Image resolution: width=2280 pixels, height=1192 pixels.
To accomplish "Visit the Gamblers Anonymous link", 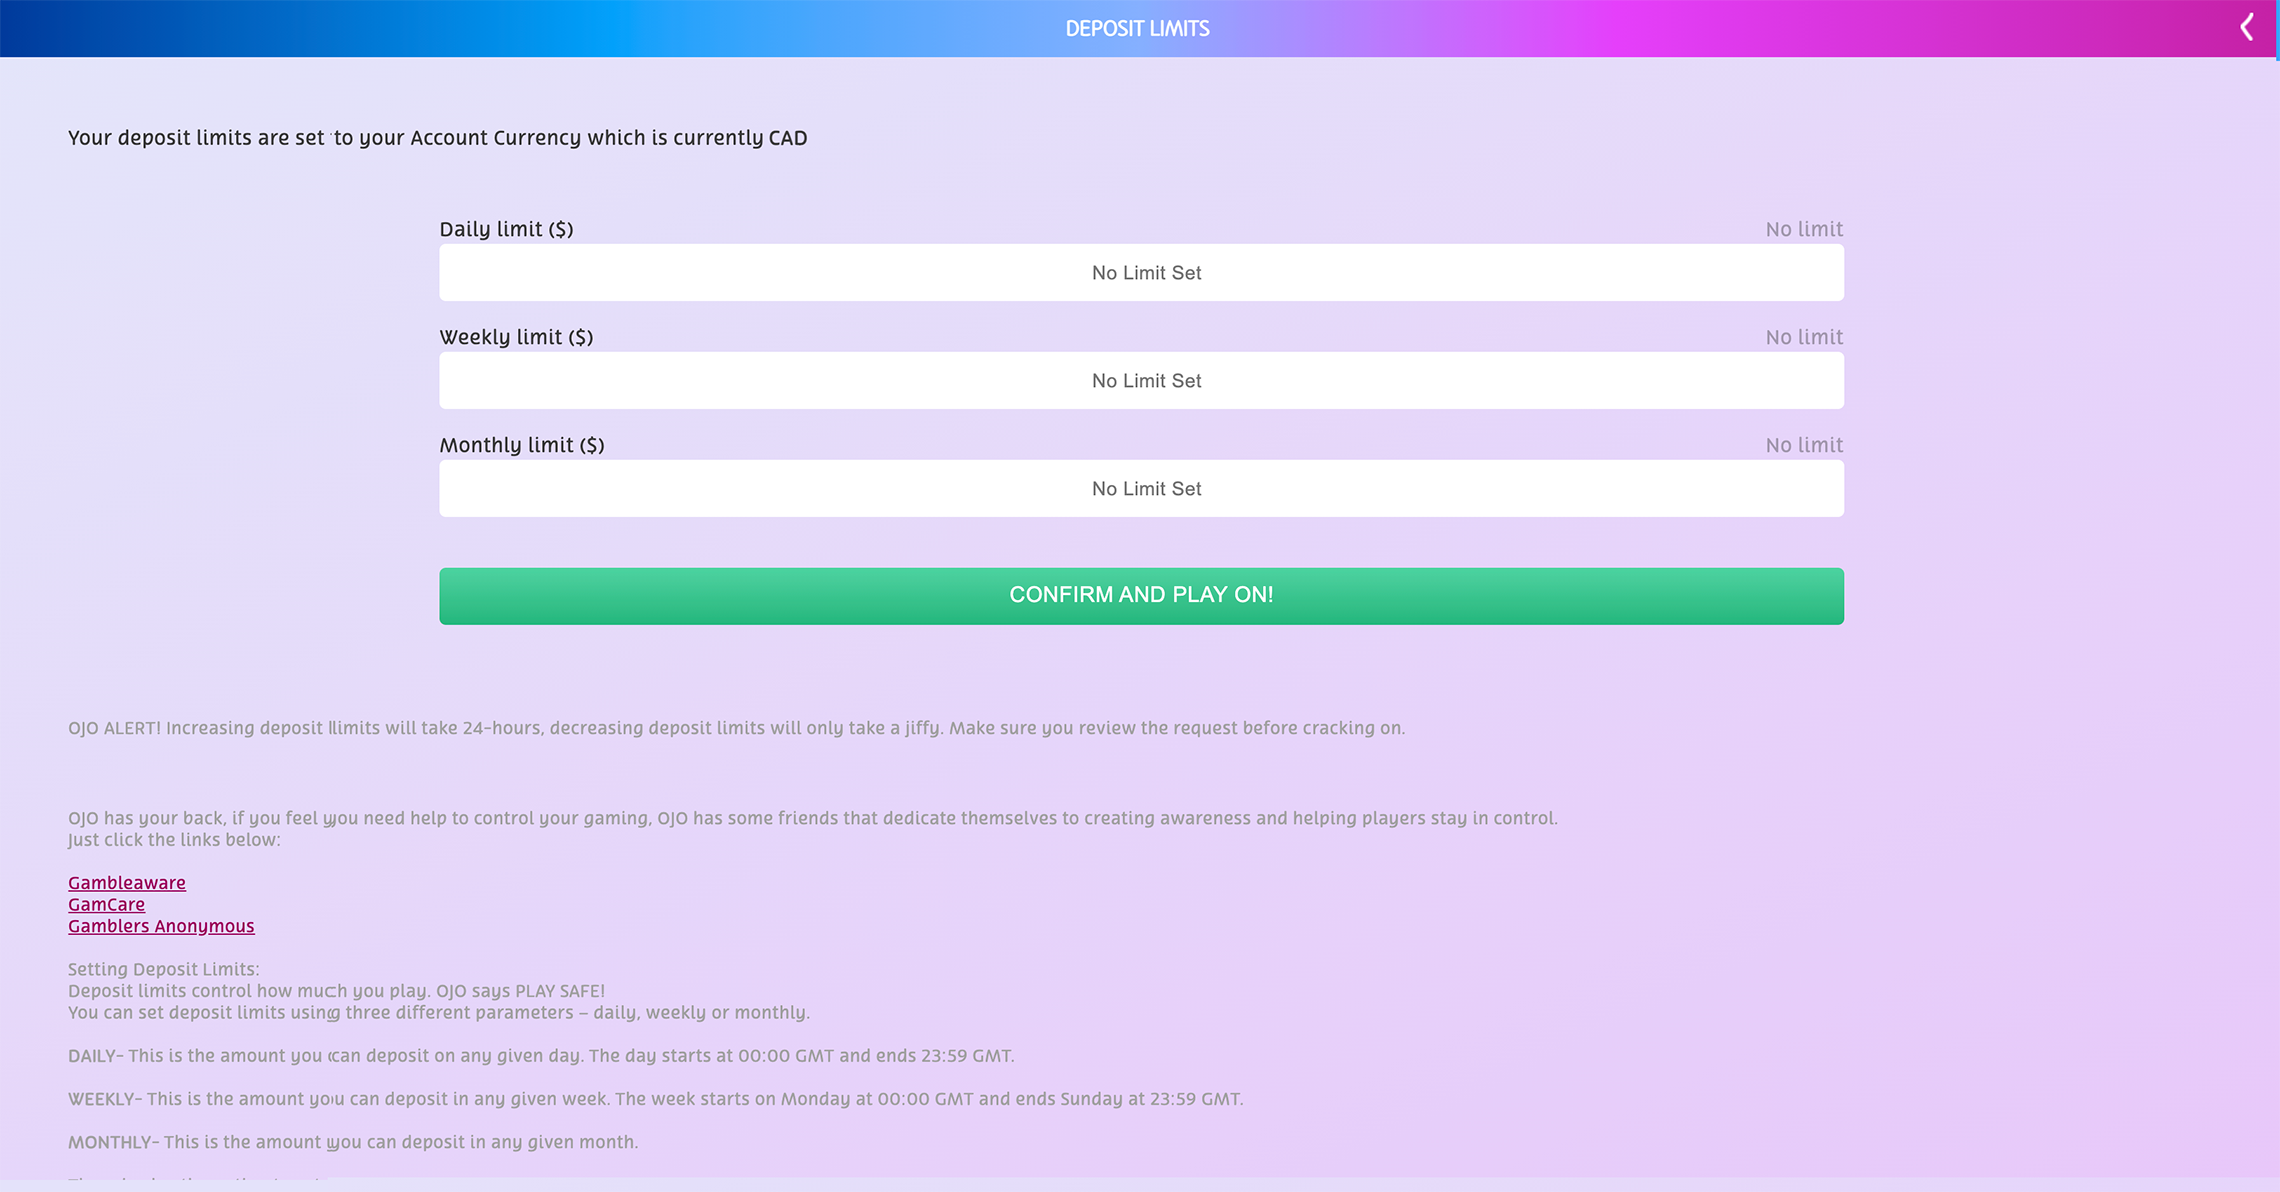I will (x=161, y=926).
